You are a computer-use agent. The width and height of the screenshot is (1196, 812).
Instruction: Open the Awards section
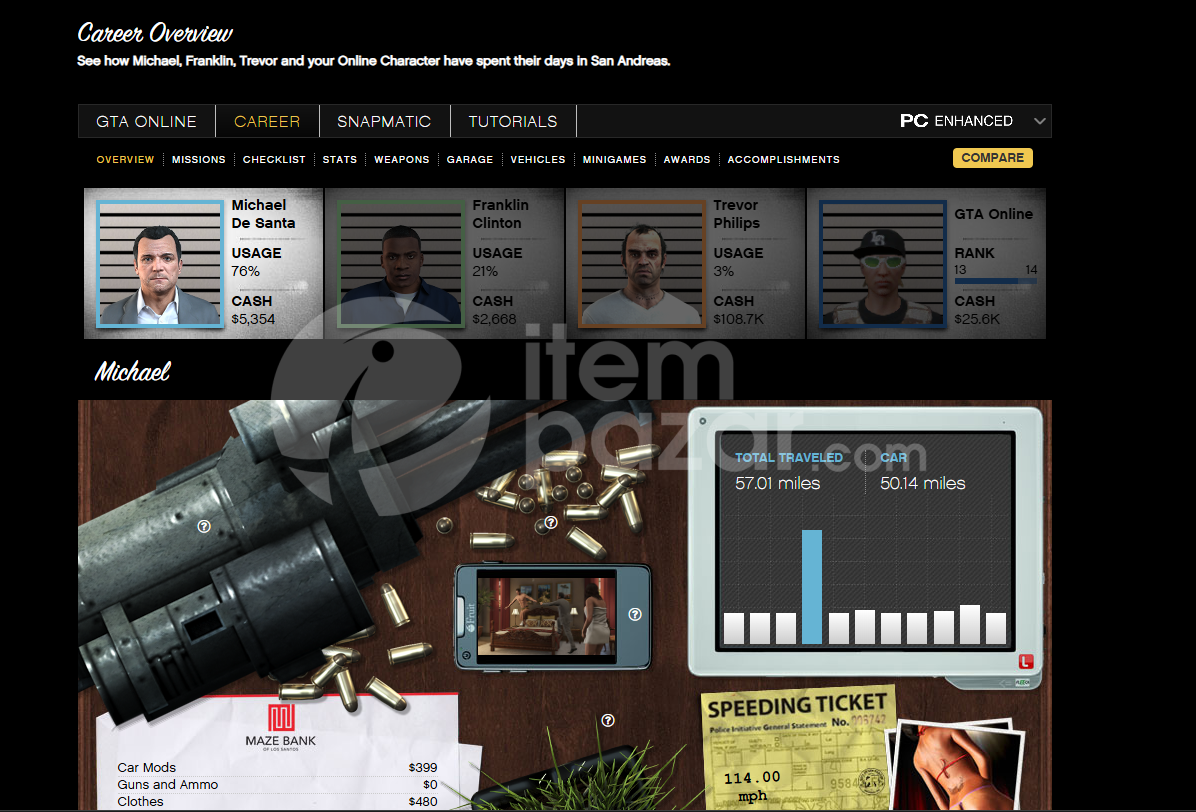(x=686, y=159)
